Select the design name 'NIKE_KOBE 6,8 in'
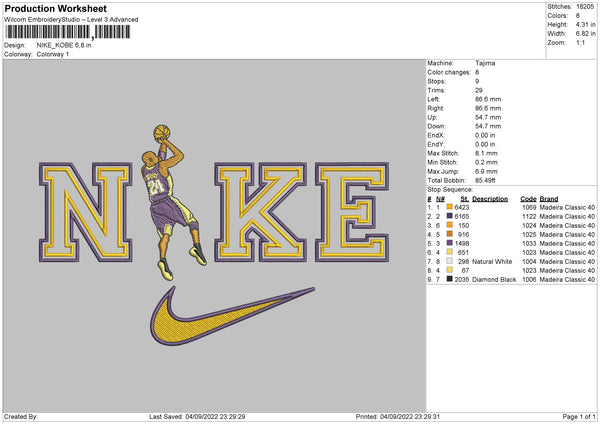 tap(64, 45)
